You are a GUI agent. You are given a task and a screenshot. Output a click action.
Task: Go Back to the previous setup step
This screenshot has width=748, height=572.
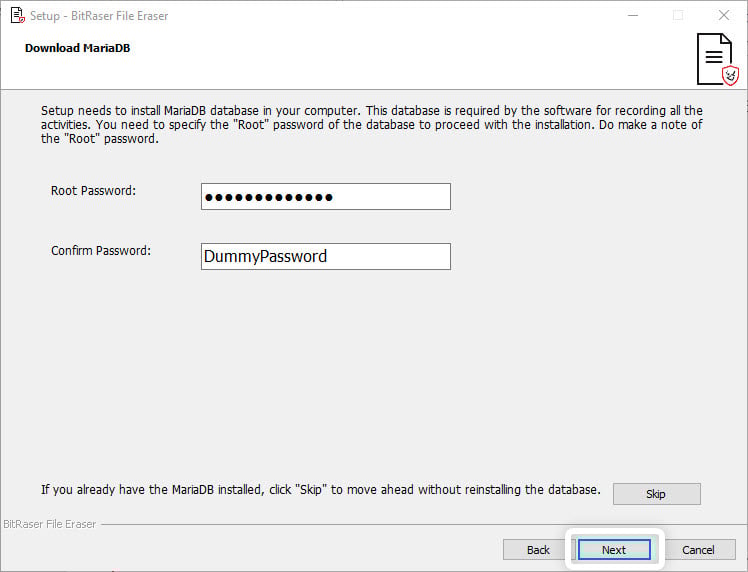(538, 550)
